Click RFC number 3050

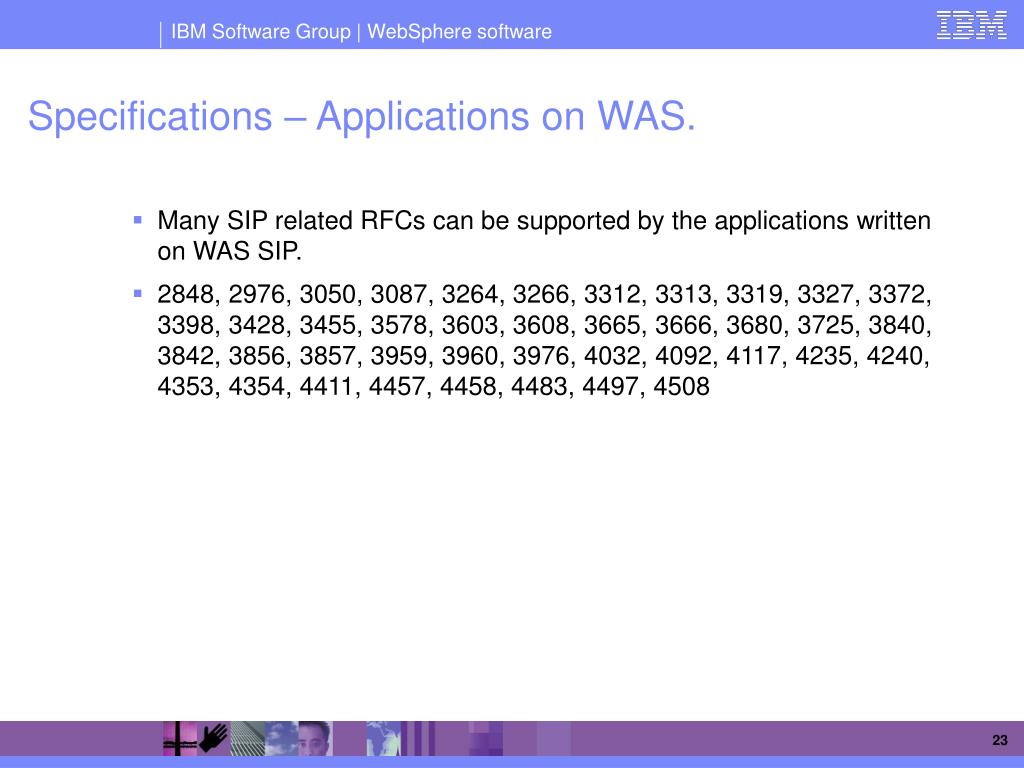[x=328, y=295]
